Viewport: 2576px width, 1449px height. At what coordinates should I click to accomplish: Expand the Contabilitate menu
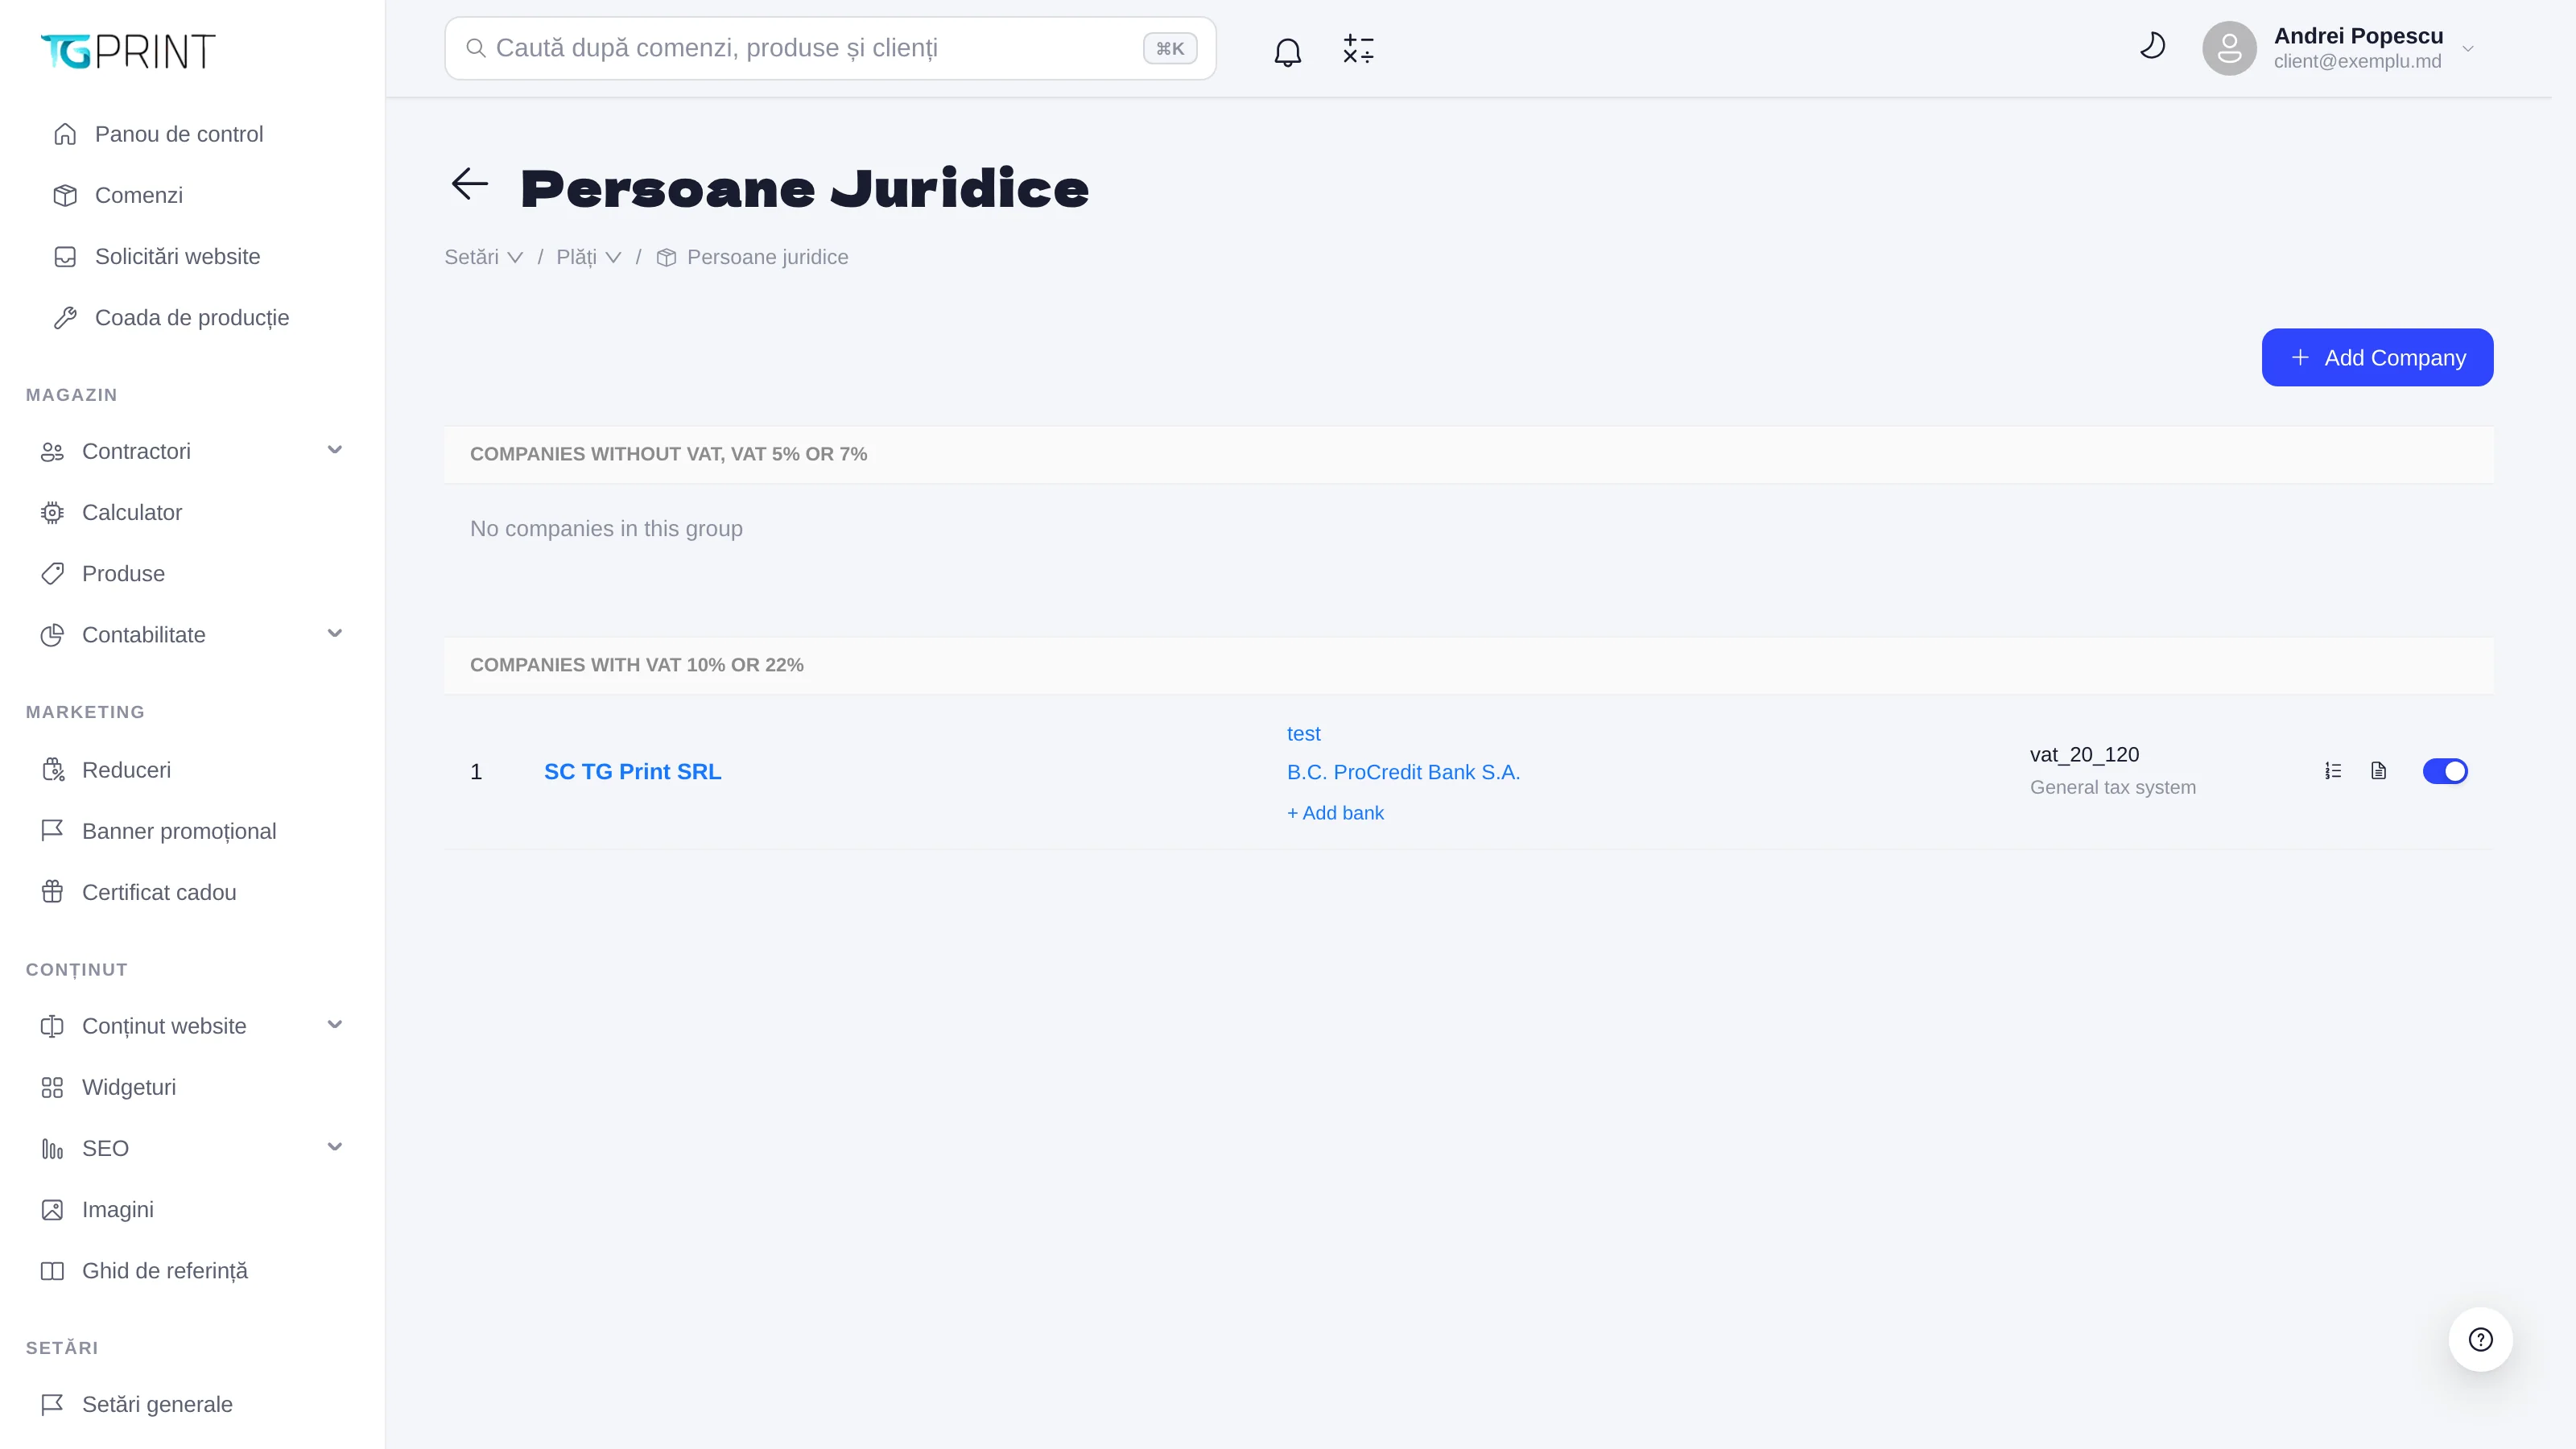(x=335, y=633)
